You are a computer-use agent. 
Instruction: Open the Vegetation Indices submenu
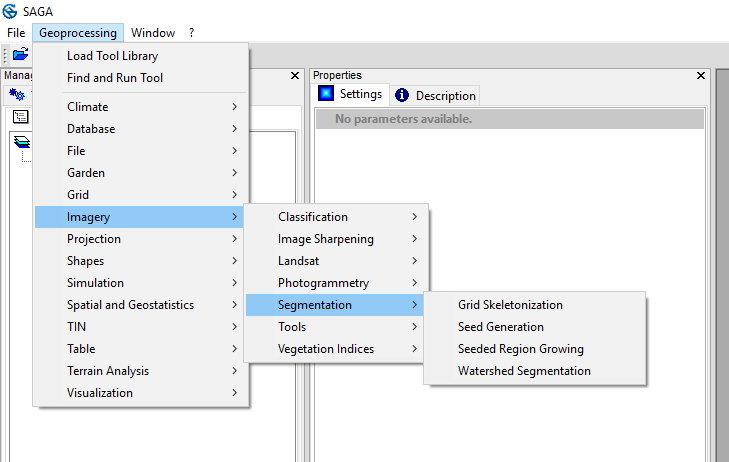(x=336, y=349)
